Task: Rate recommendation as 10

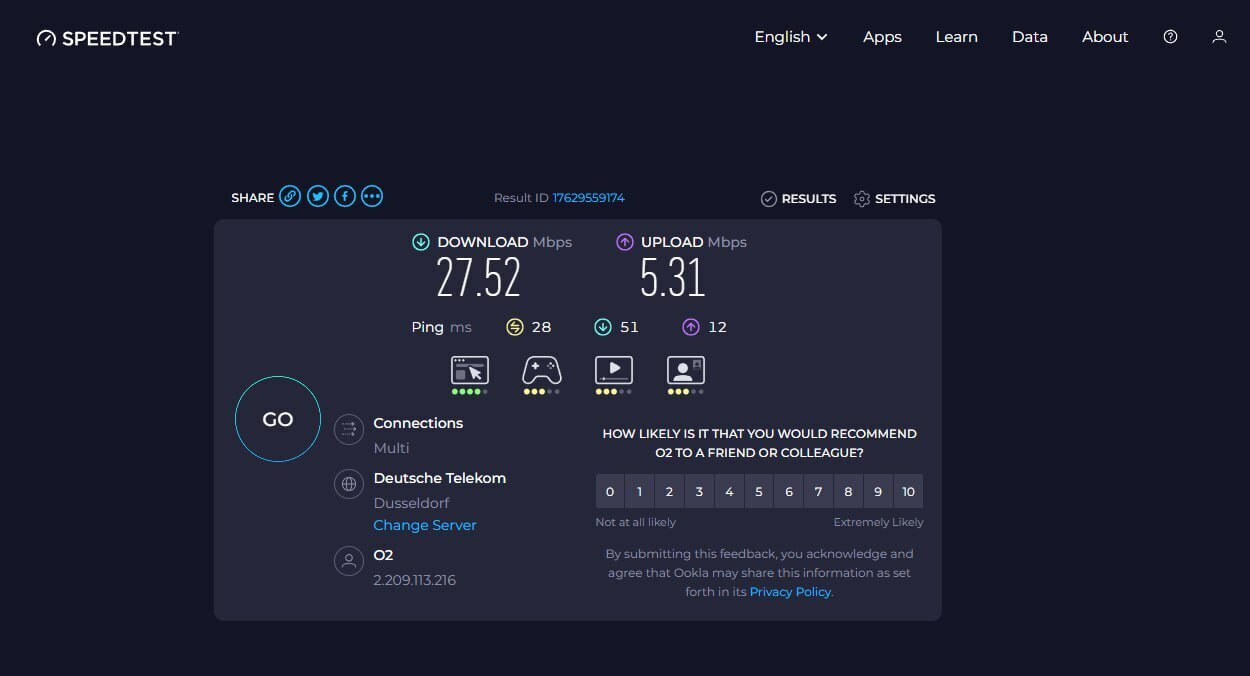Action: pyautogui.click(x=908, y=492)
